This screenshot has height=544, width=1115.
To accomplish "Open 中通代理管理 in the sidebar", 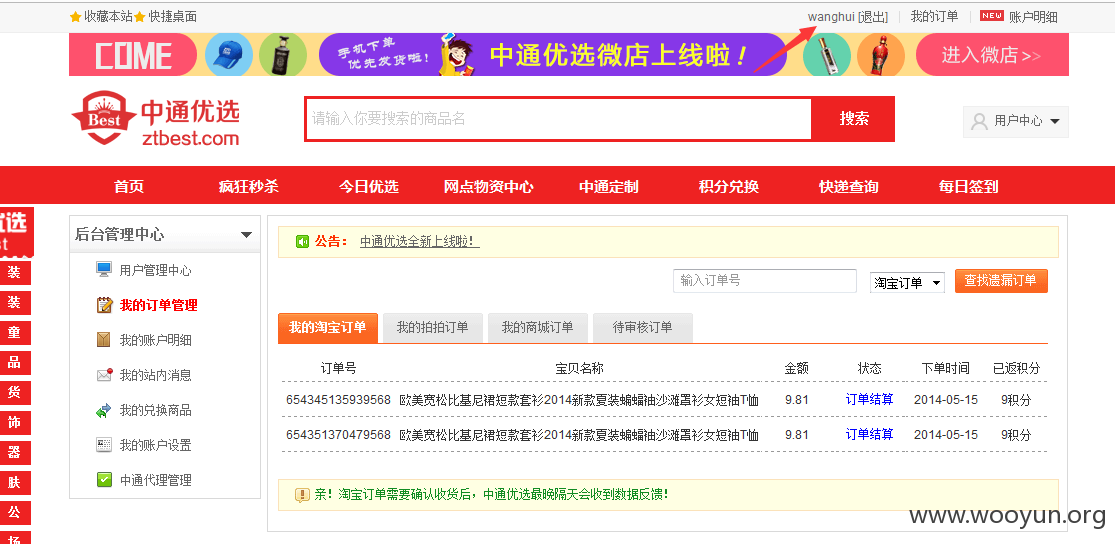I will (156, 480).
